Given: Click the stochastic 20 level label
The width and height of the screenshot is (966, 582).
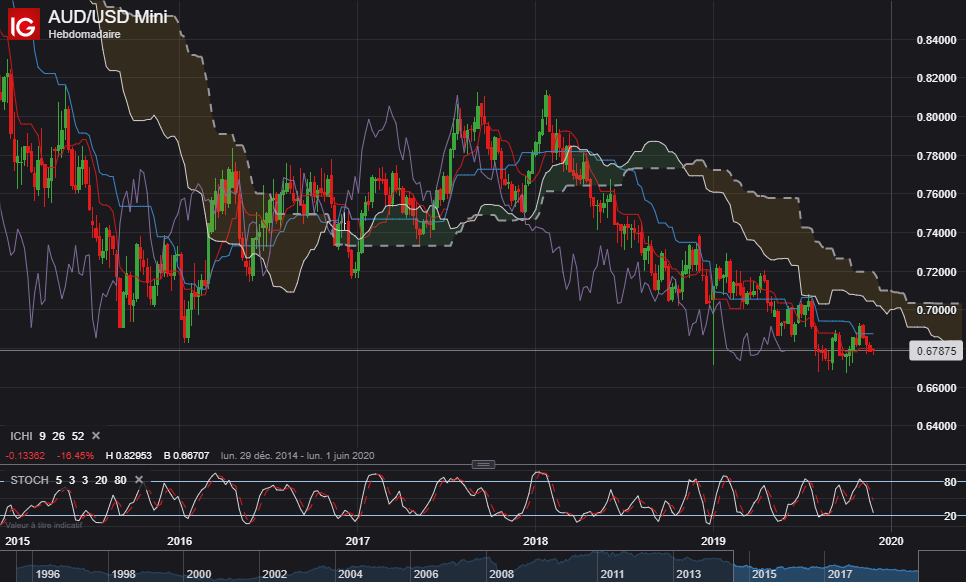Looking at the screenshot, I should [950, 516].
